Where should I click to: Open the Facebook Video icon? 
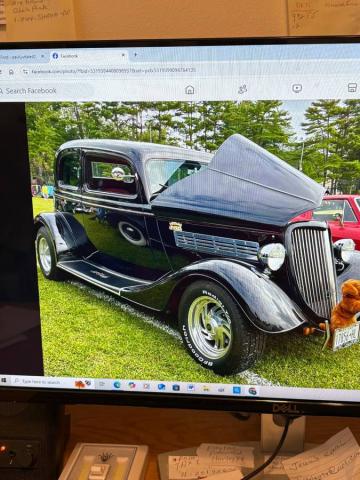pyautogui.click(x=297, y=88)
